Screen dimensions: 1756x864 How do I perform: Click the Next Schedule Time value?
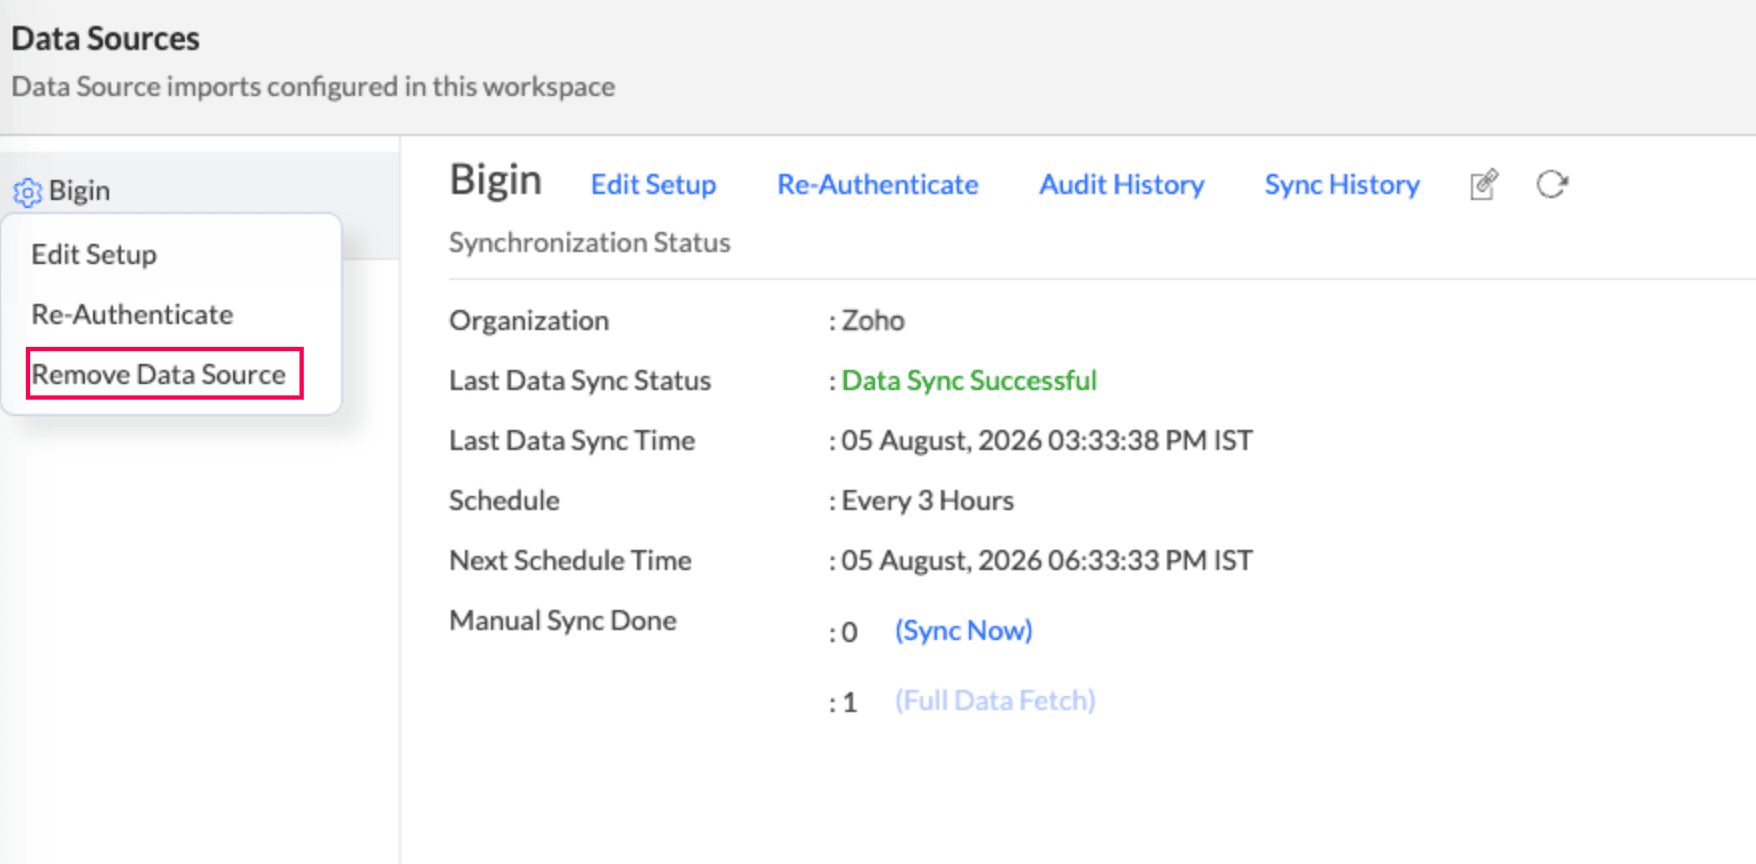tap(1047, 560)
